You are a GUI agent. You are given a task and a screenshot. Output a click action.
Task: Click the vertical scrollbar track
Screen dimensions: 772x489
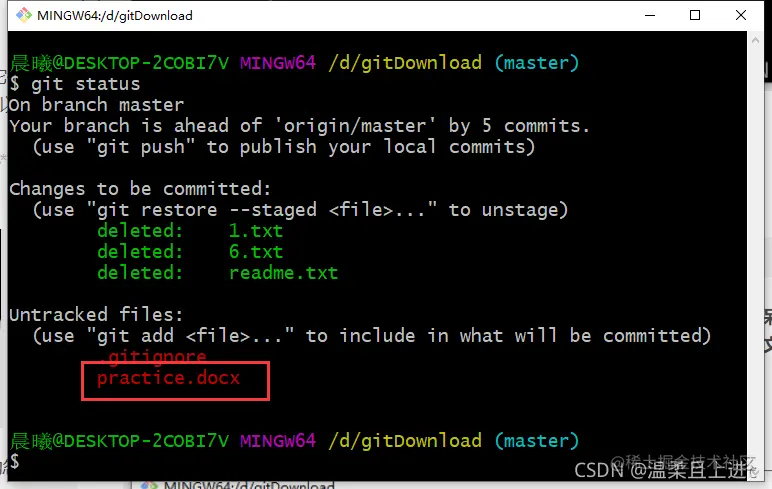pyautogui.click(x=755, y=256)
